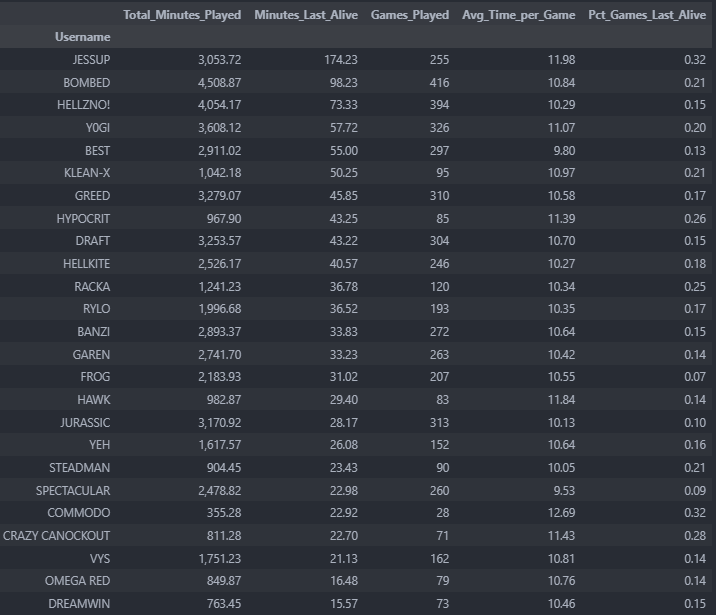Select the Minutes_Last_Alive column header
This screenshot has height=615, width=716.
(306, 15)
